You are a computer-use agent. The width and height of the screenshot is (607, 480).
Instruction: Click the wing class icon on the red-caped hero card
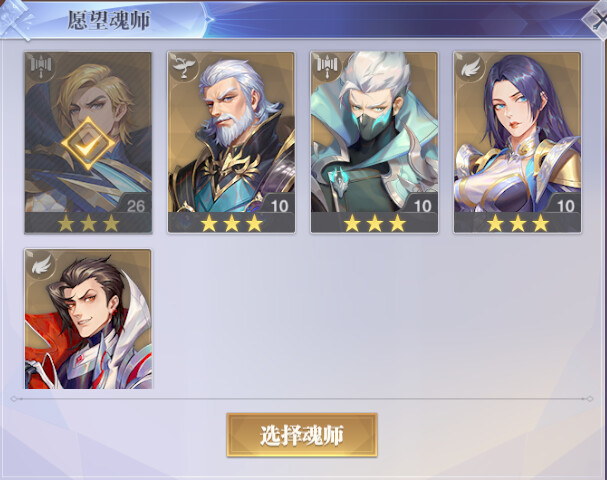(40, 264)
